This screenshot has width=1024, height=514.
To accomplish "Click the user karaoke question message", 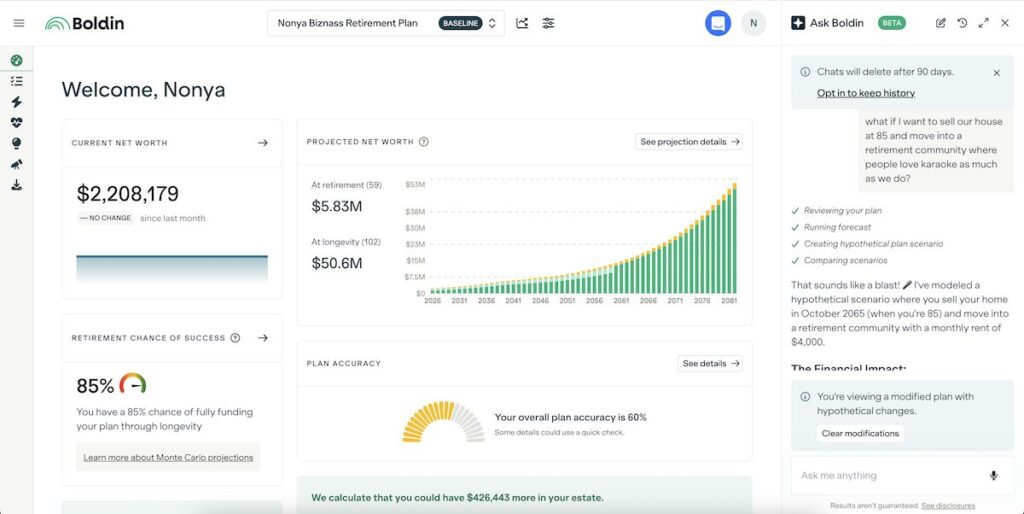I will [x=935, y=150].
